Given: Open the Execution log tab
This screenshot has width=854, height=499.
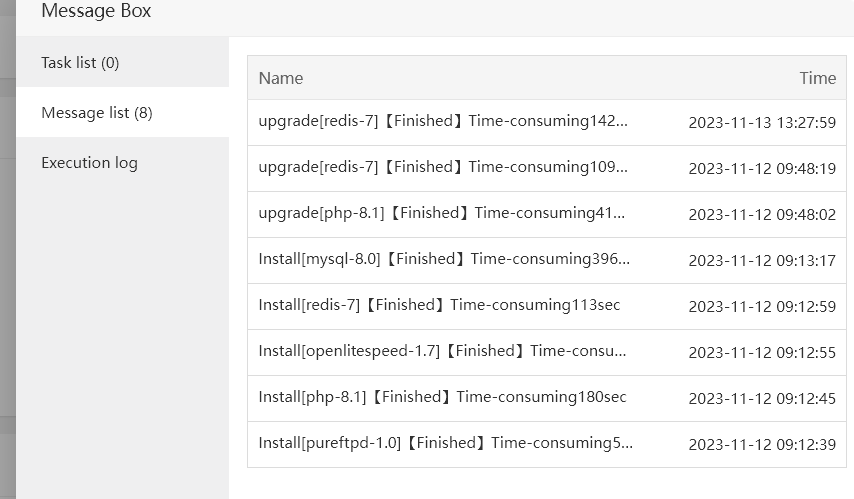Looking at the screenshot, I should tap(89, 163).
